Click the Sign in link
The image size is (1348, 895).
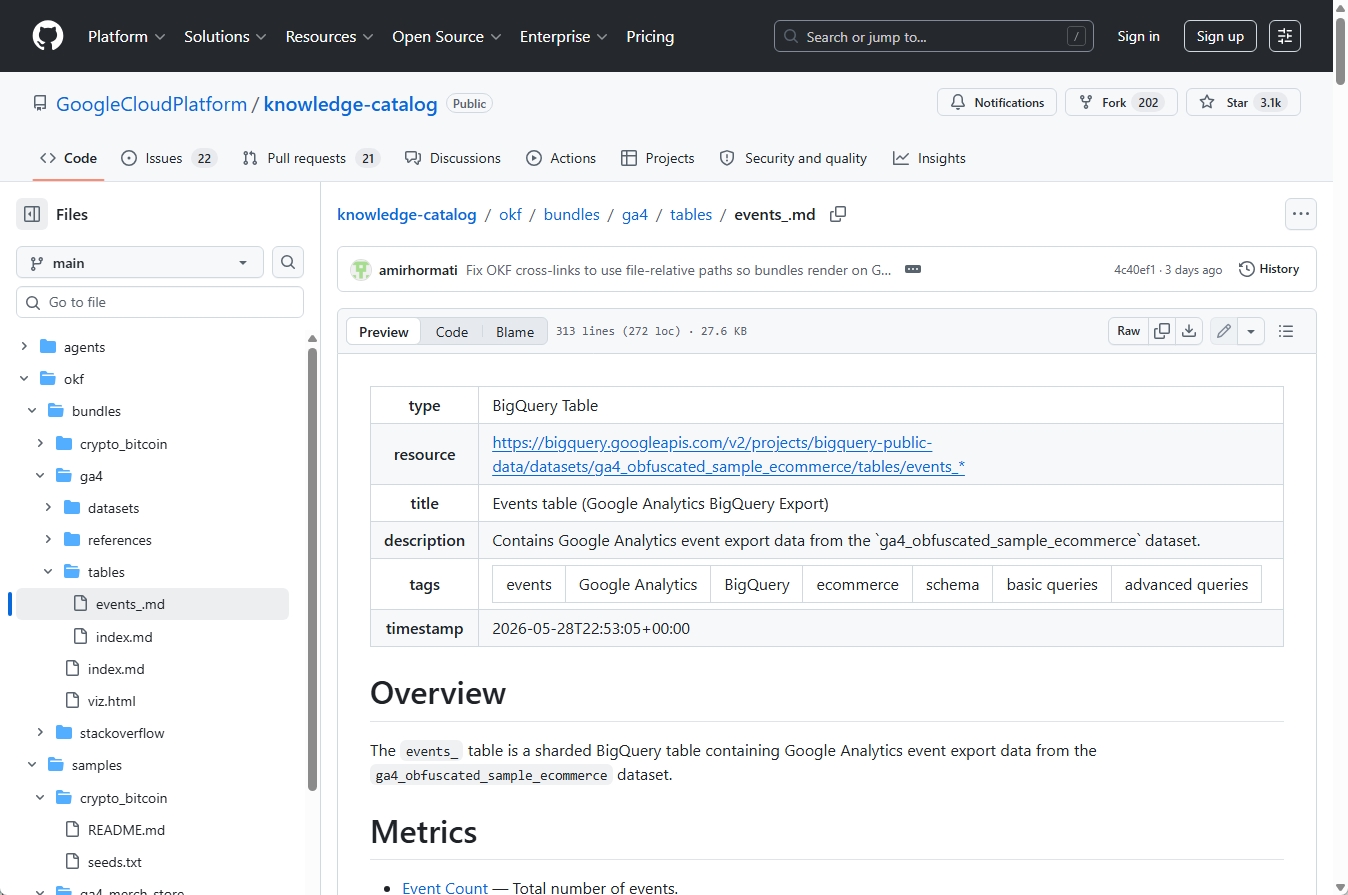(x=1138, y=36)
